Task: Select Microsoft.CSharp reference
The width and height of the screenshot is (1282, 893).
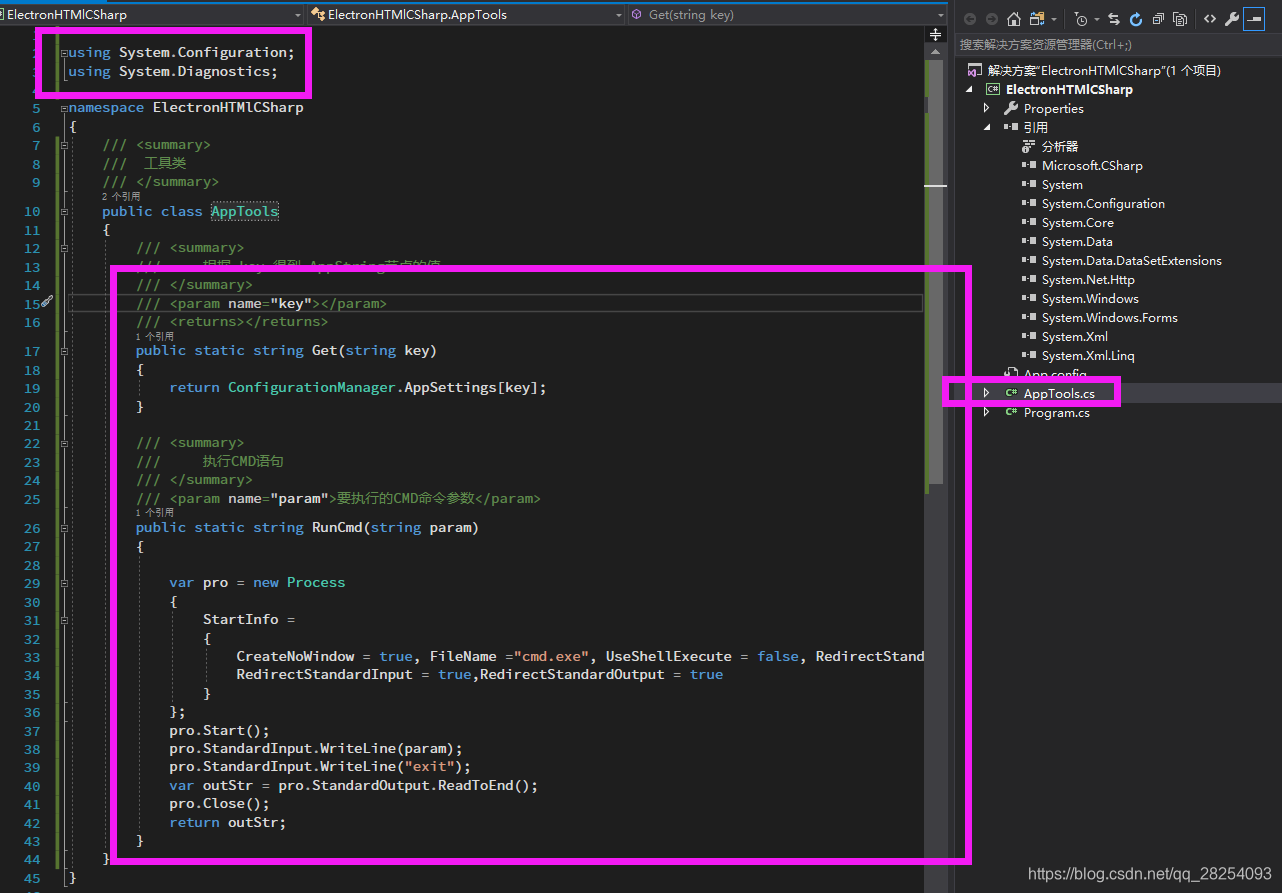Action: (1092, 166)
